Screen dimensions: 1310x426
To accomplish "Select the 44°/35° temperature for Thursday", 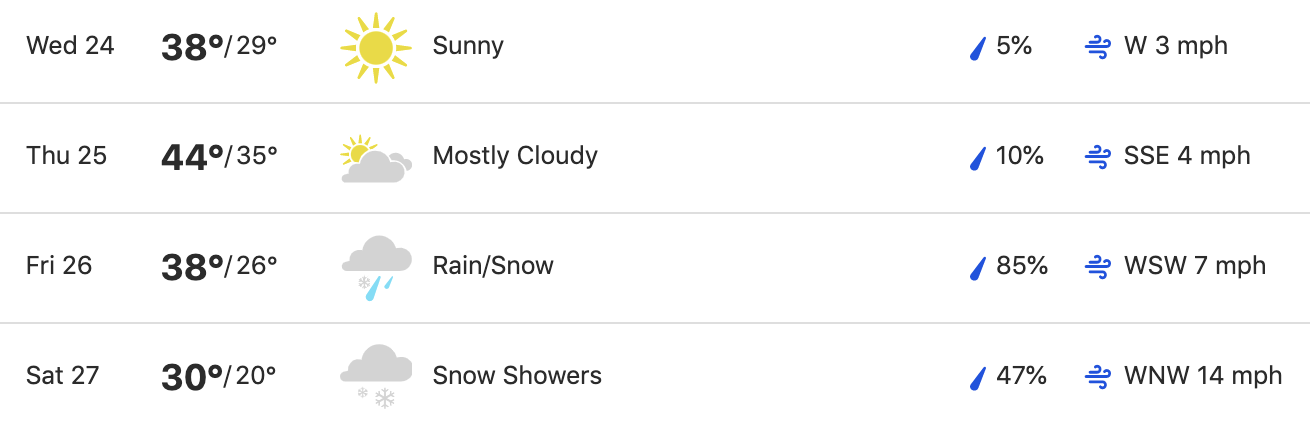I will (219, 157).
